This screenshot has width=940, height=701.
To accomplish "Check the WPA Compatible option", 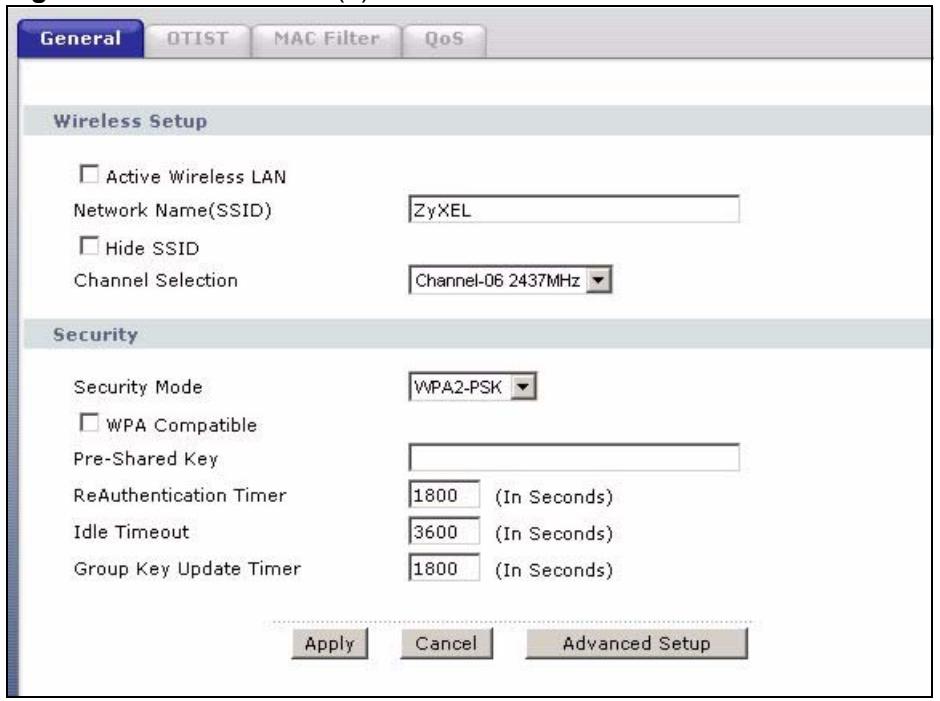I will point(89,423).
